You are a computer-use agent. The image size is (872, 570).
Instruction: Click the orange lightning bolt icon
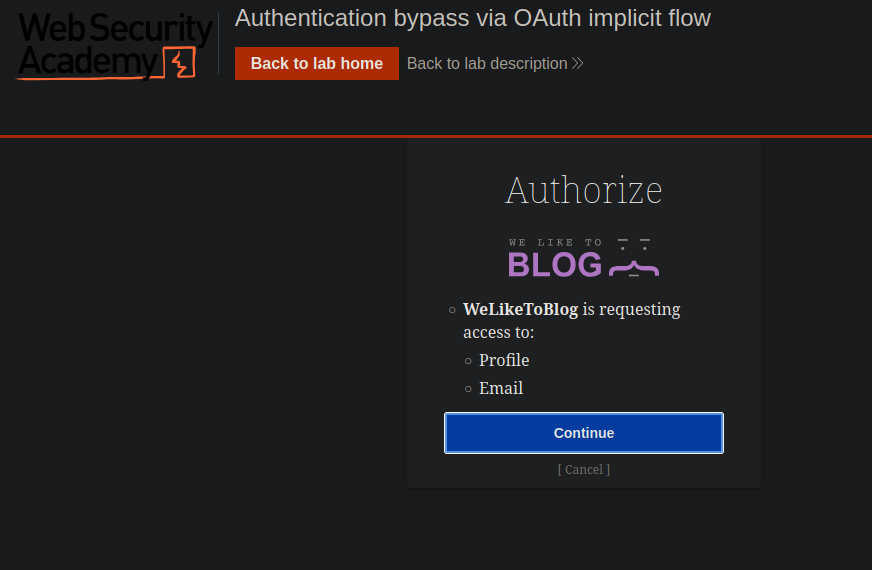(x=180, y=63)
